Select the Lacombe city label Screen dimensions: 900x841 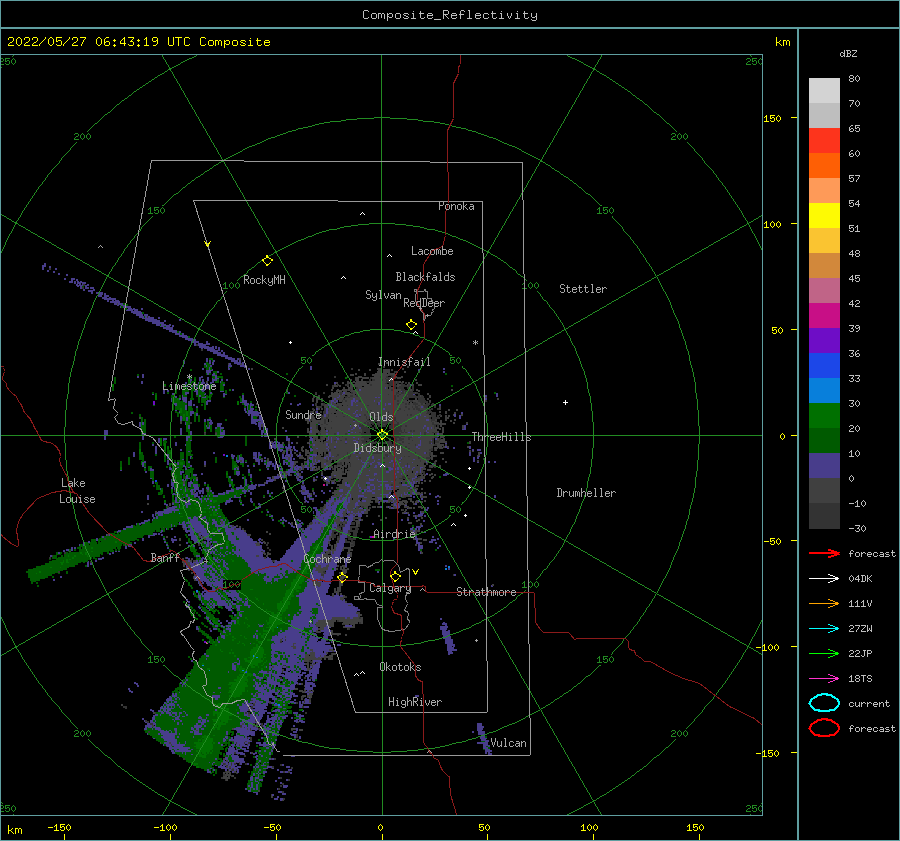click(x=432, y=251)
